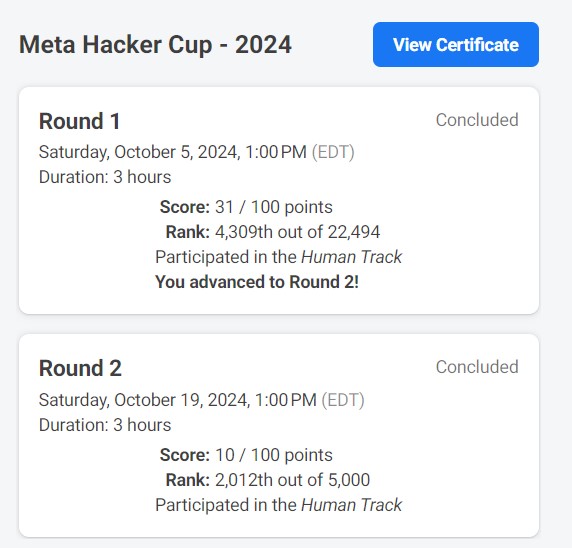Viewport: 572px width, 548px height.
Task: Click Round 1 Concluded status label
Action: tap(477, 120)
